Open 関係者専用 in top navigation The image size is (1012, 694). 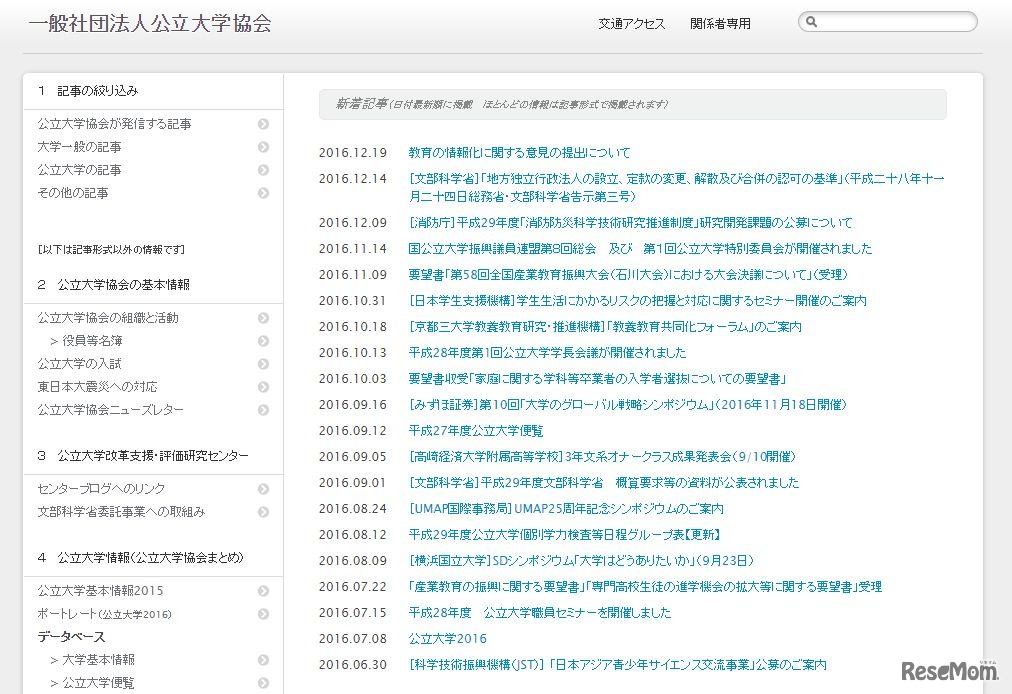[720, 24]
